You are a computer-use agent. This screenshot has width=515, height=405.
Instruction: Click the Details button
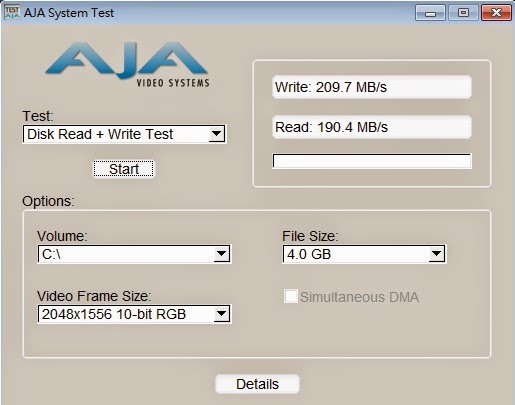point(257,384)
